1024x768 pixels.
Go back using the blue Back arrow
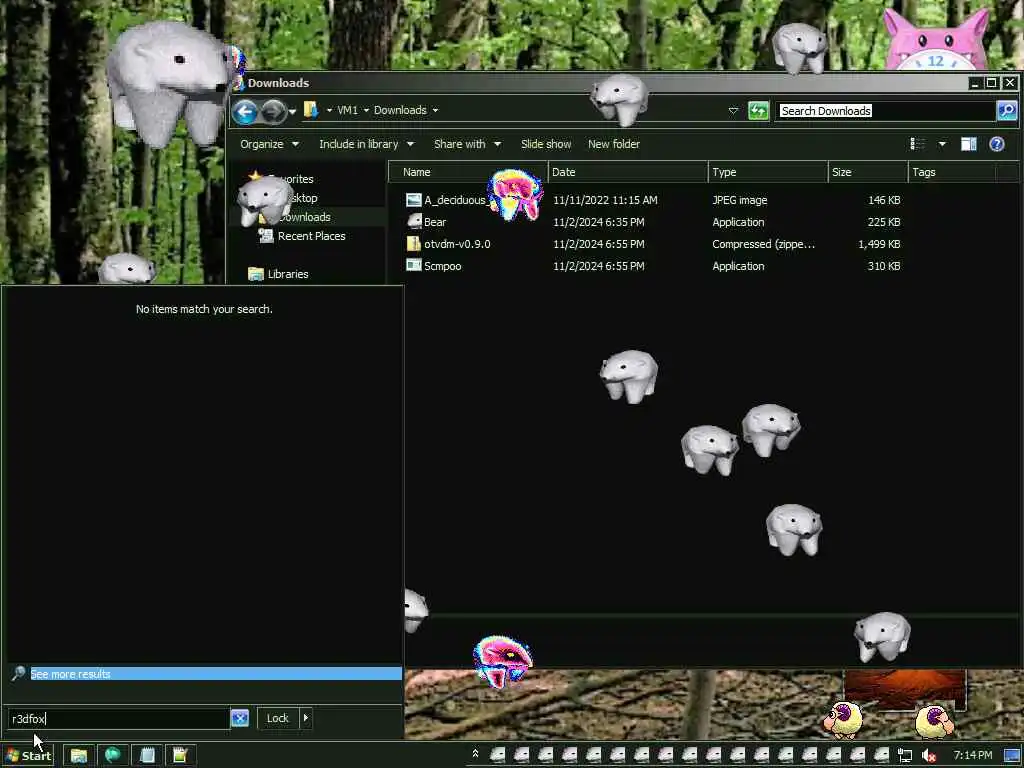246,111
